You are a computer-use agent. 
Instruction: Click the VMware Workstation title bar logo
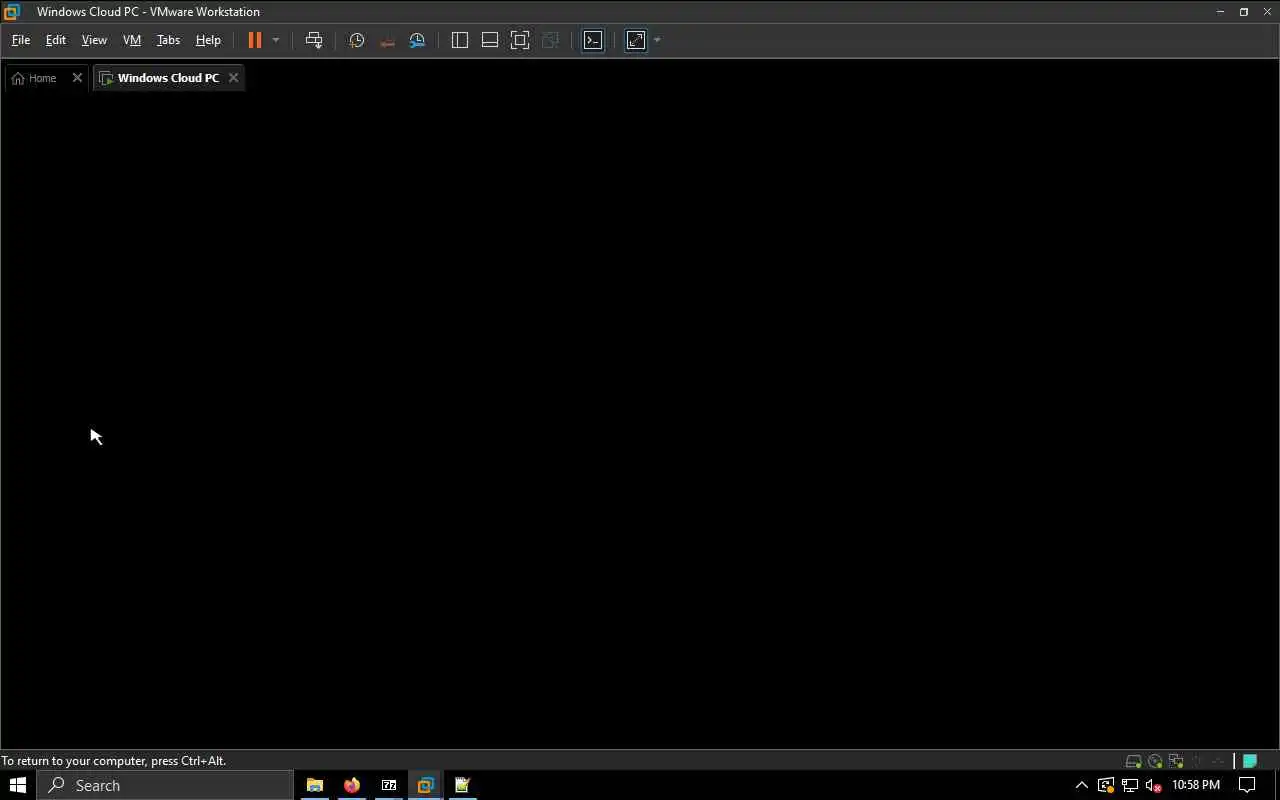point(12,12)
